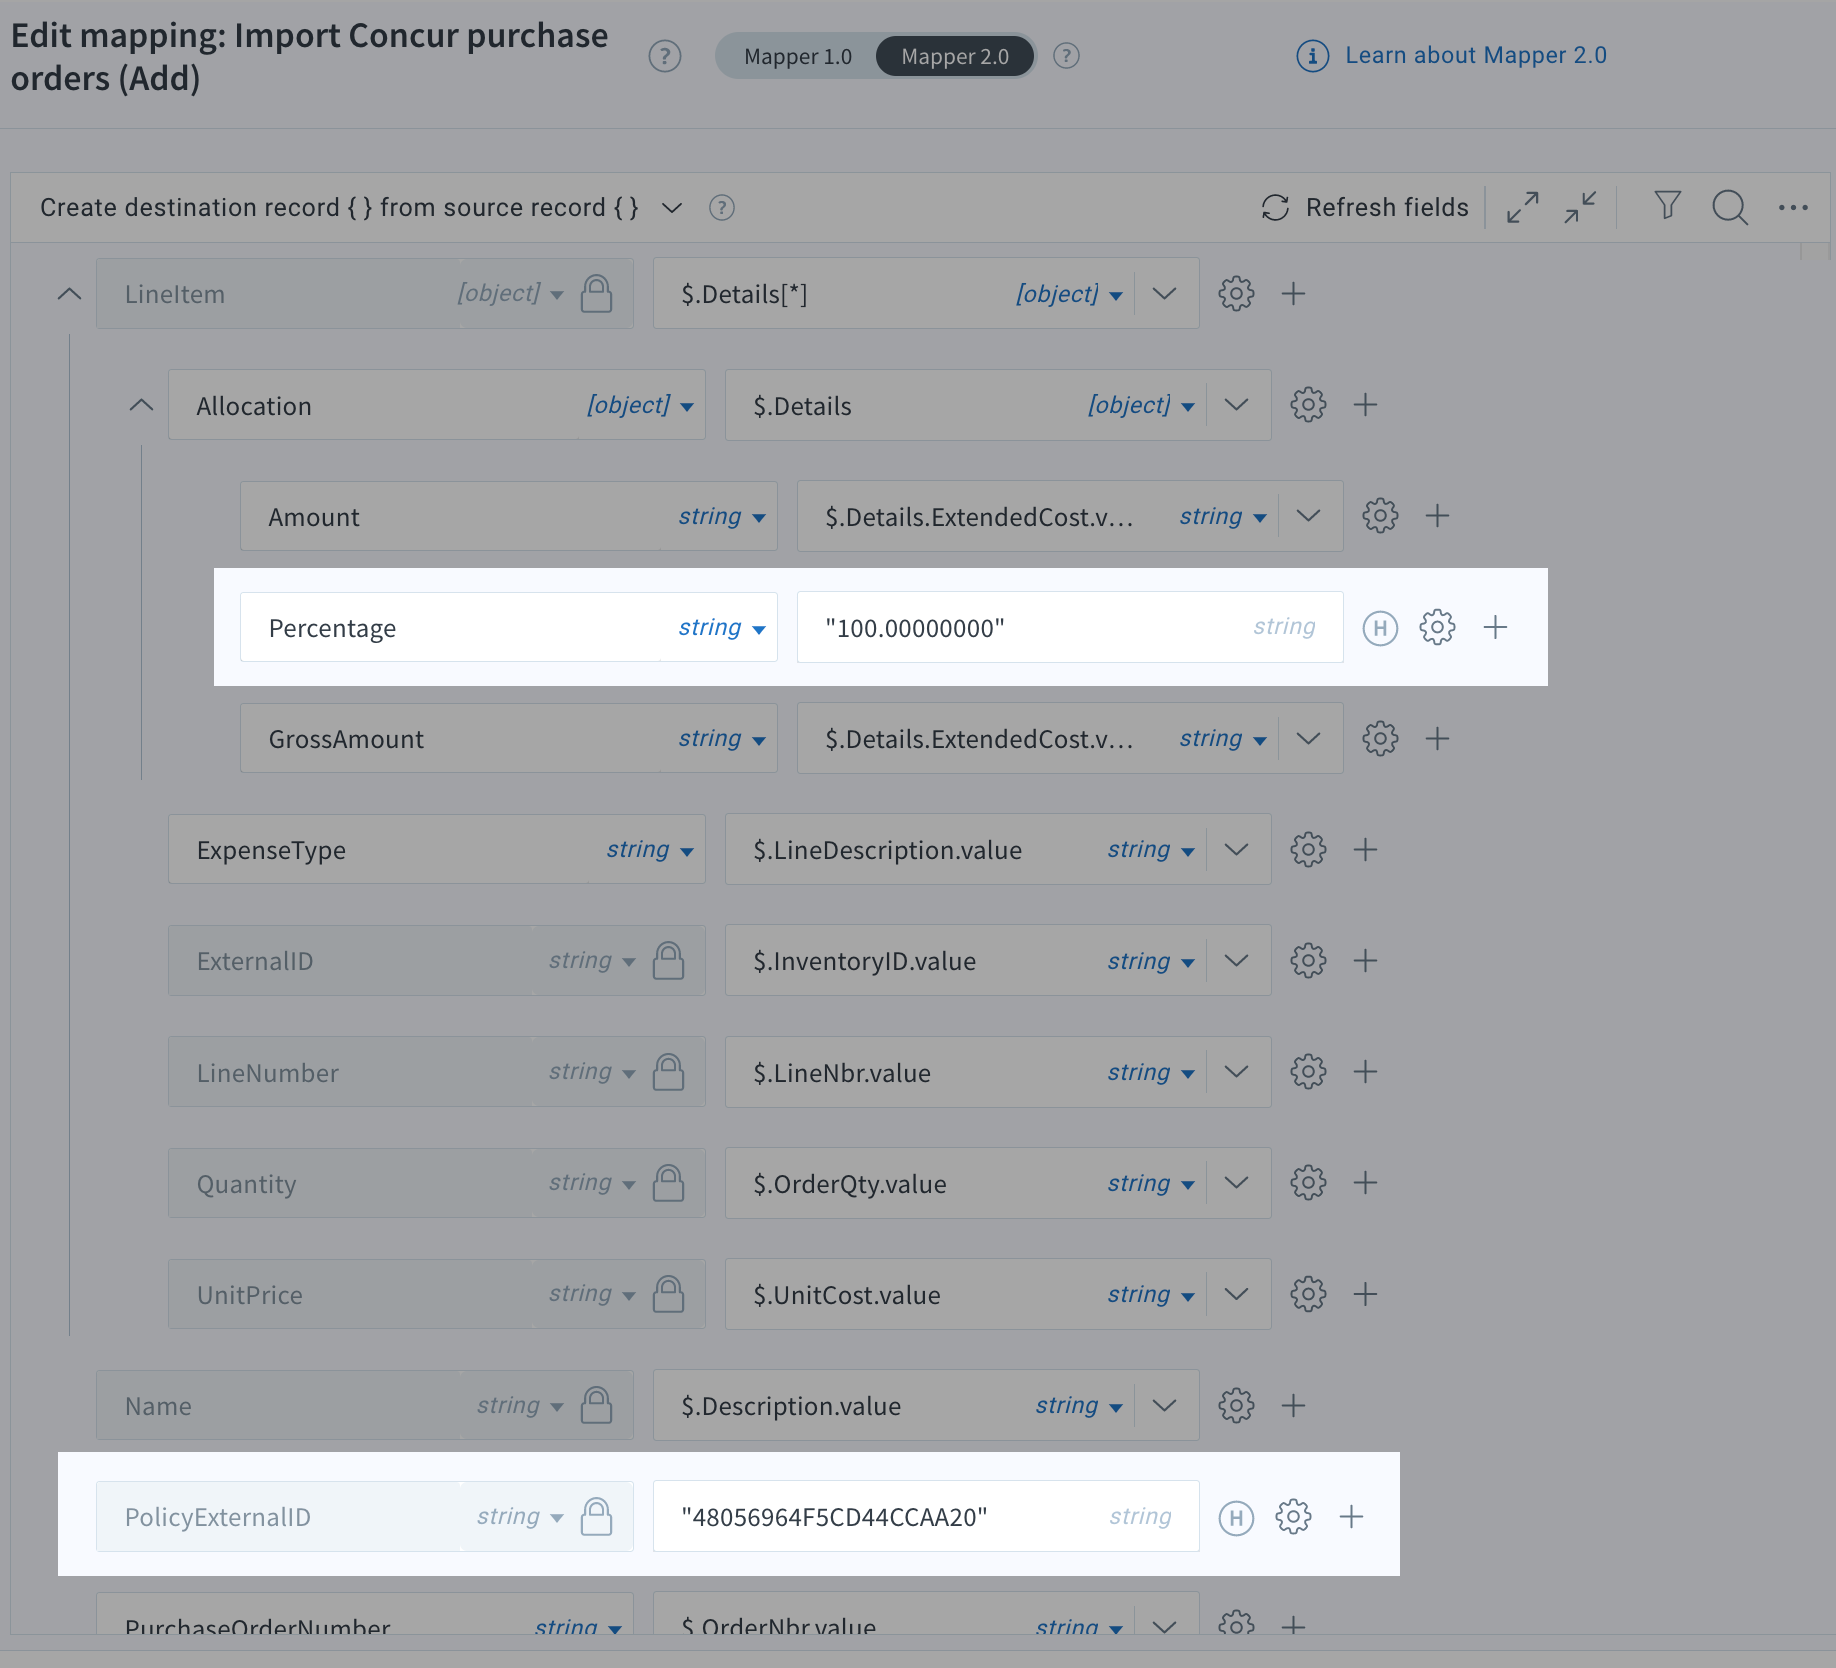Screen dimensions: 1836x1668
Task: Change $.InventoryID.value source data type
Action: [1150, 961]
